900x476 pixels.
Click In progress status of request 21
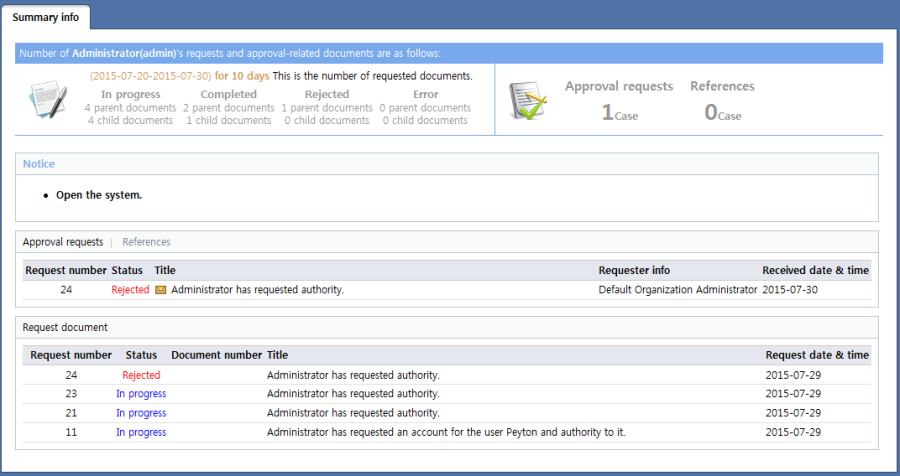tap(141, 413)
